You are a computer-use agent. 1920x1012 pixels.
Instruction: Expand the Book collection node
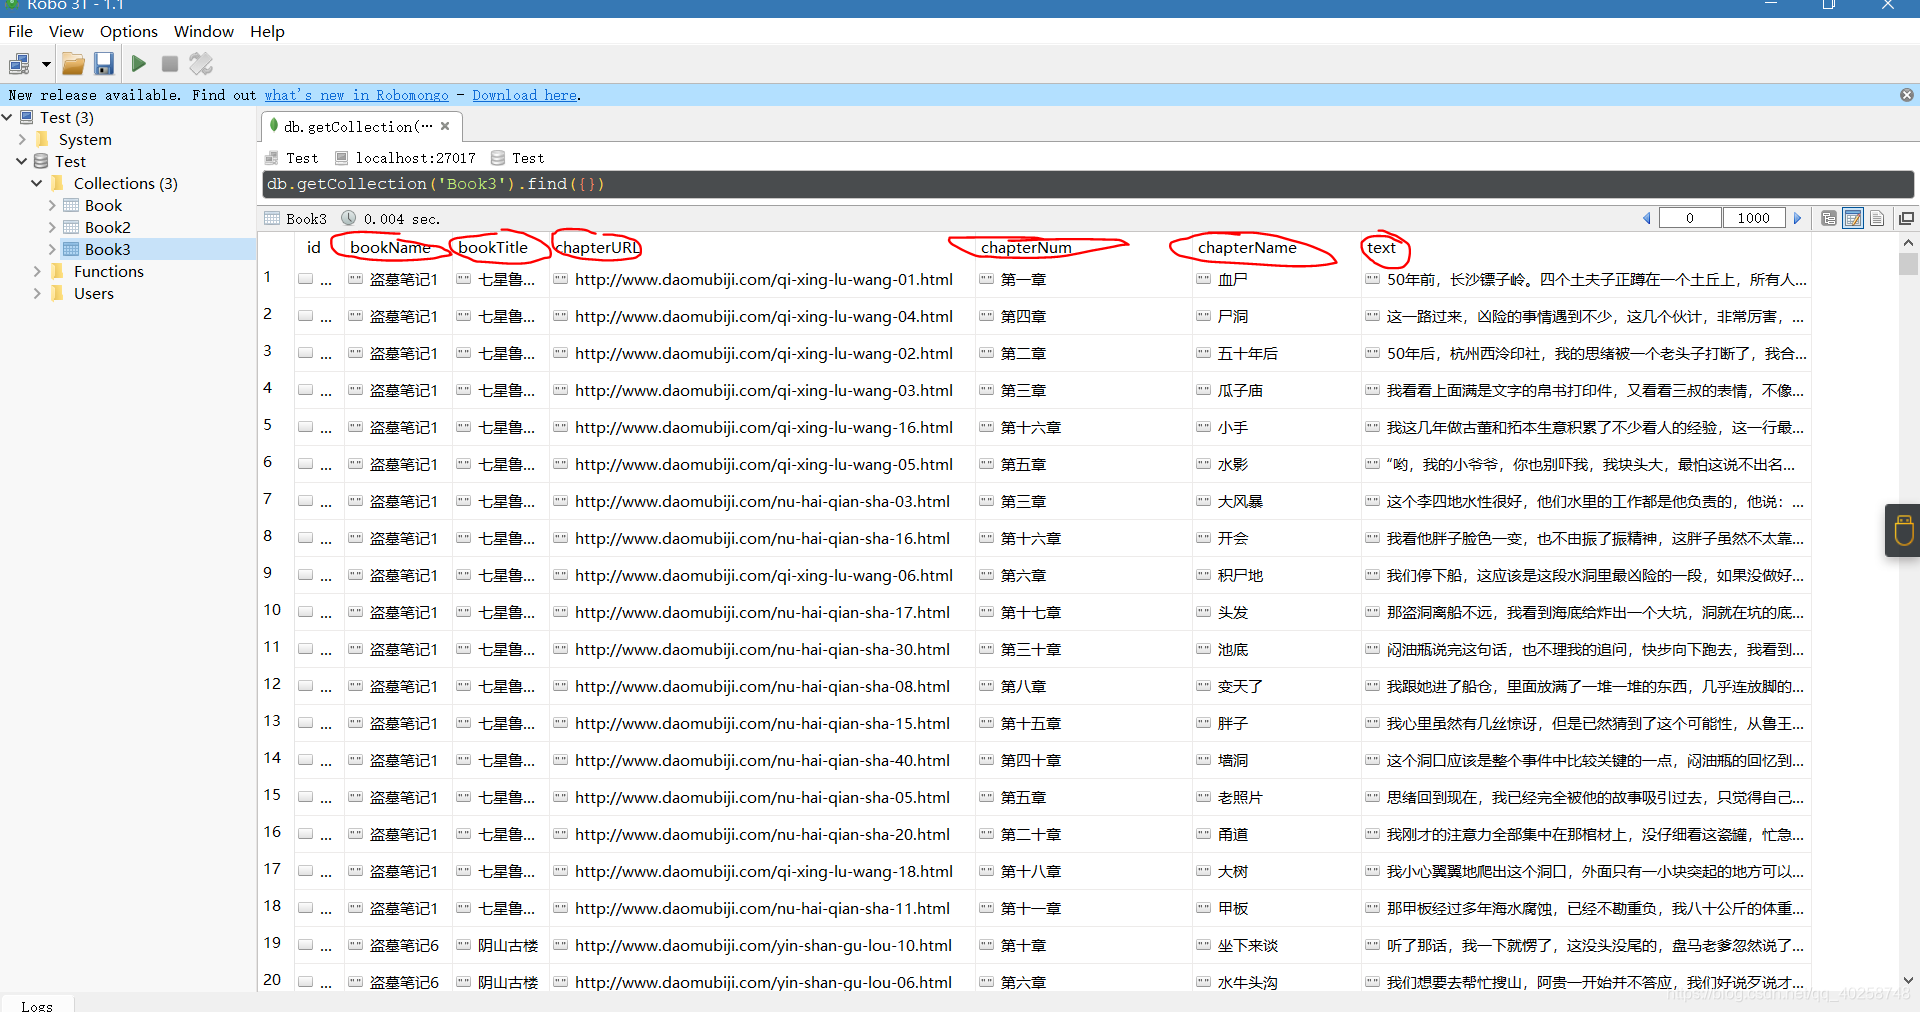pos(52,205)
